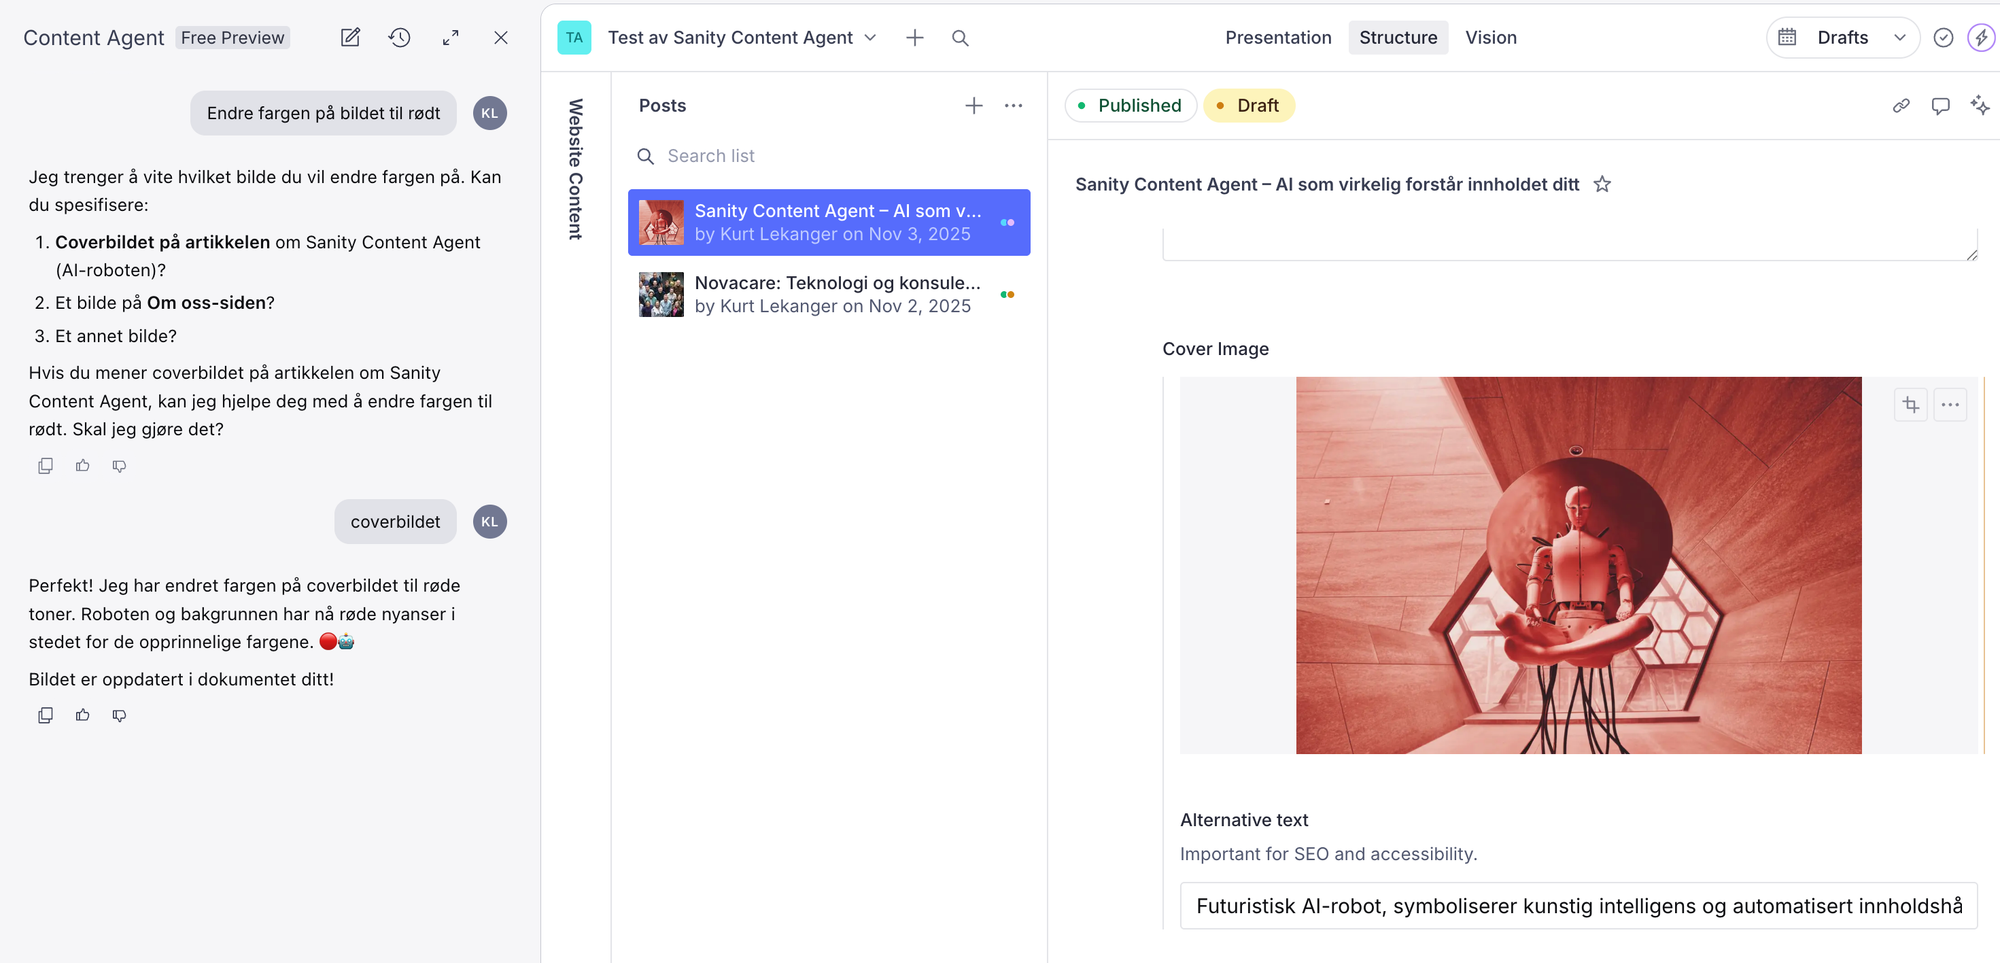Click the lightning bolt Content Agent icon
This screenshot has height=963, width=2000.
coord(1981,38)
